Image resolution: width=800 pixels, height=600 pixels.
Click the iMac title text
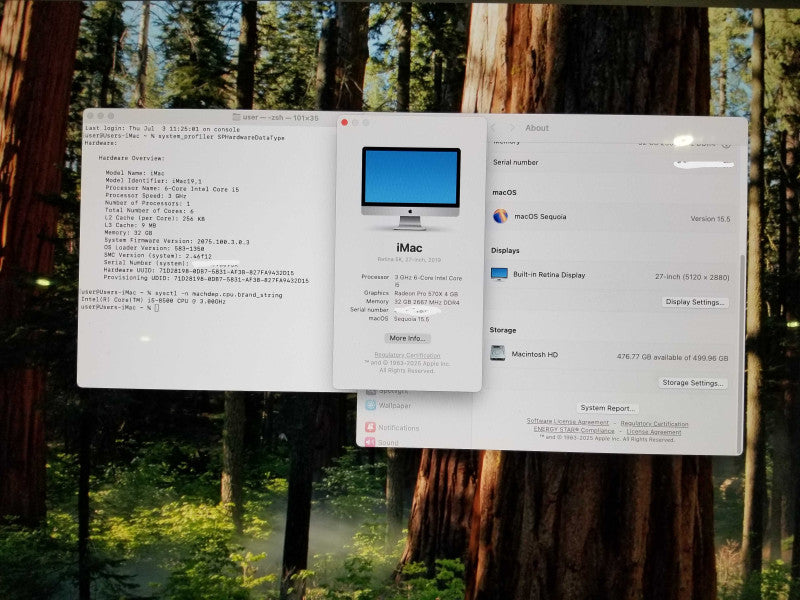[x=409, y=248]
